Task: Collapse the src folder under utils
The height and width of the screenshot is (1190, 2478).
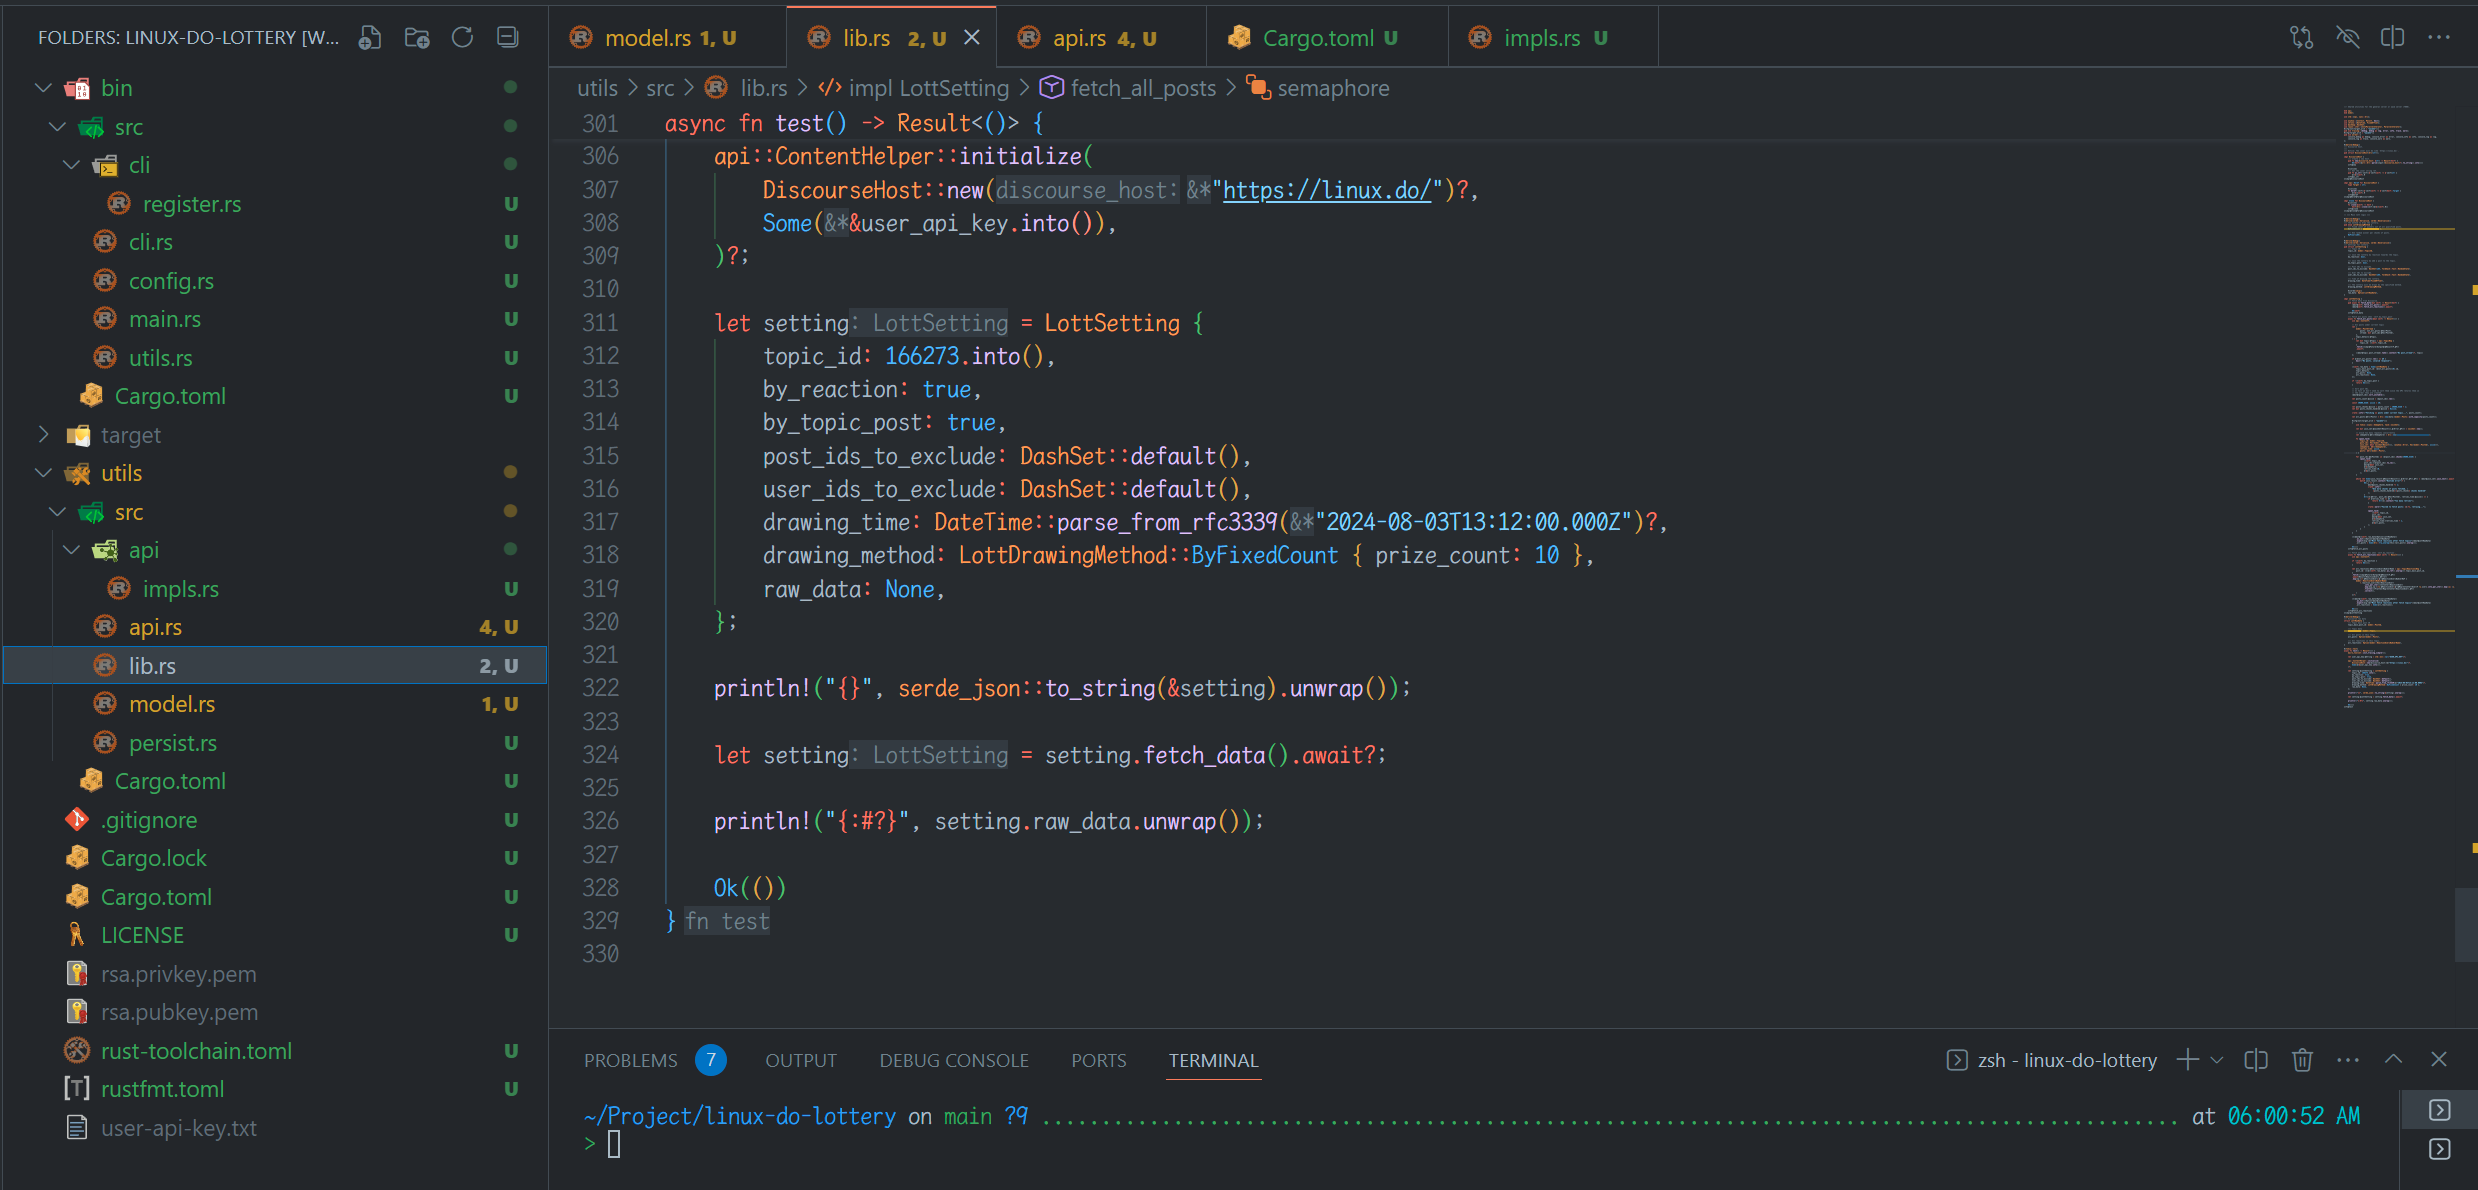Action: point(58,512)
